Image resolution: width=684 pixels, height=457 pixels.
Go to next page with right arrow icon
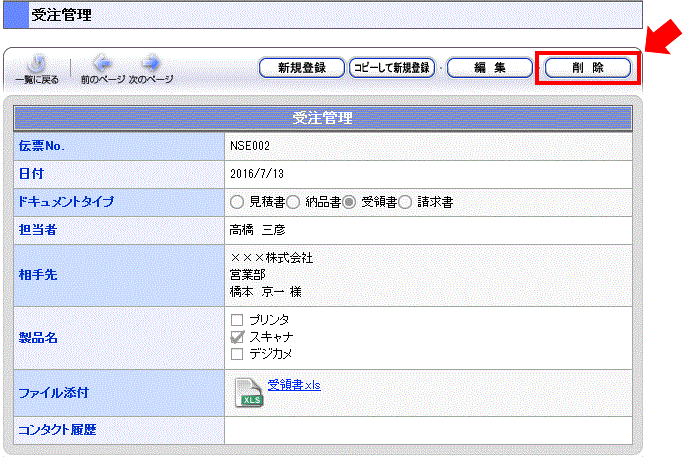tap(151, 64)
